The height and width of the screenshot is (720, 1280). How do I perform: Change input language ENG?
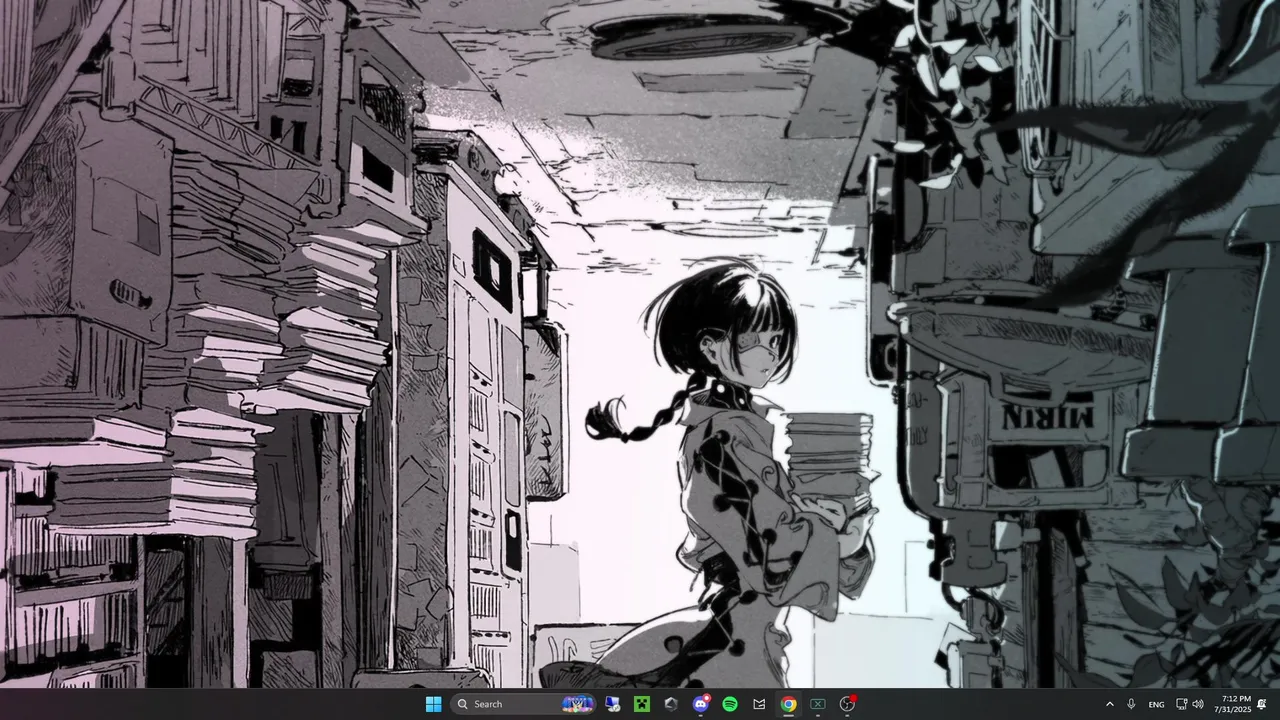click(1156, 704)
